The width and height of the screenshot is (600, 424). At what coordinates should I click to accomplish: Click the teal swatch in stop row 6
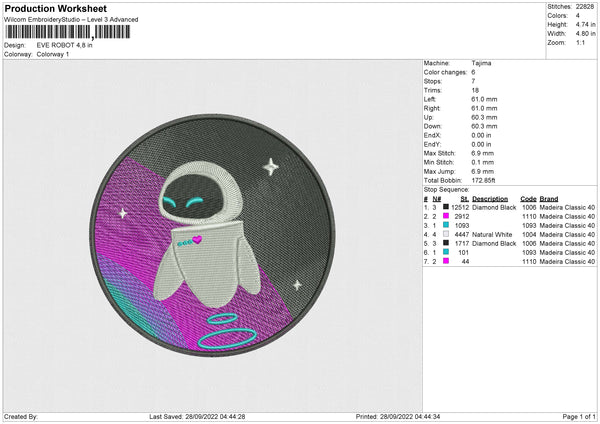pyautogui.click(x=446, y=252)
